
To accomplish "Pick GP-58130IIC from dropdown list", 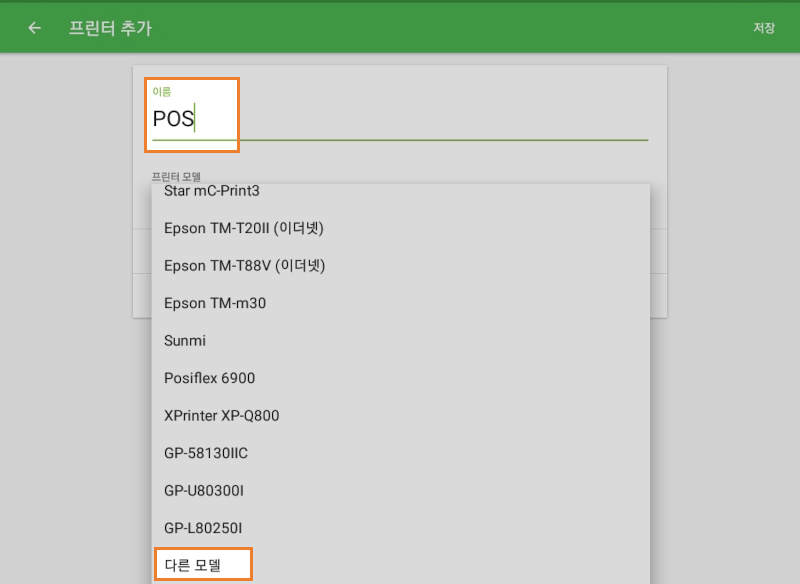I will click(x=401, y=453).
